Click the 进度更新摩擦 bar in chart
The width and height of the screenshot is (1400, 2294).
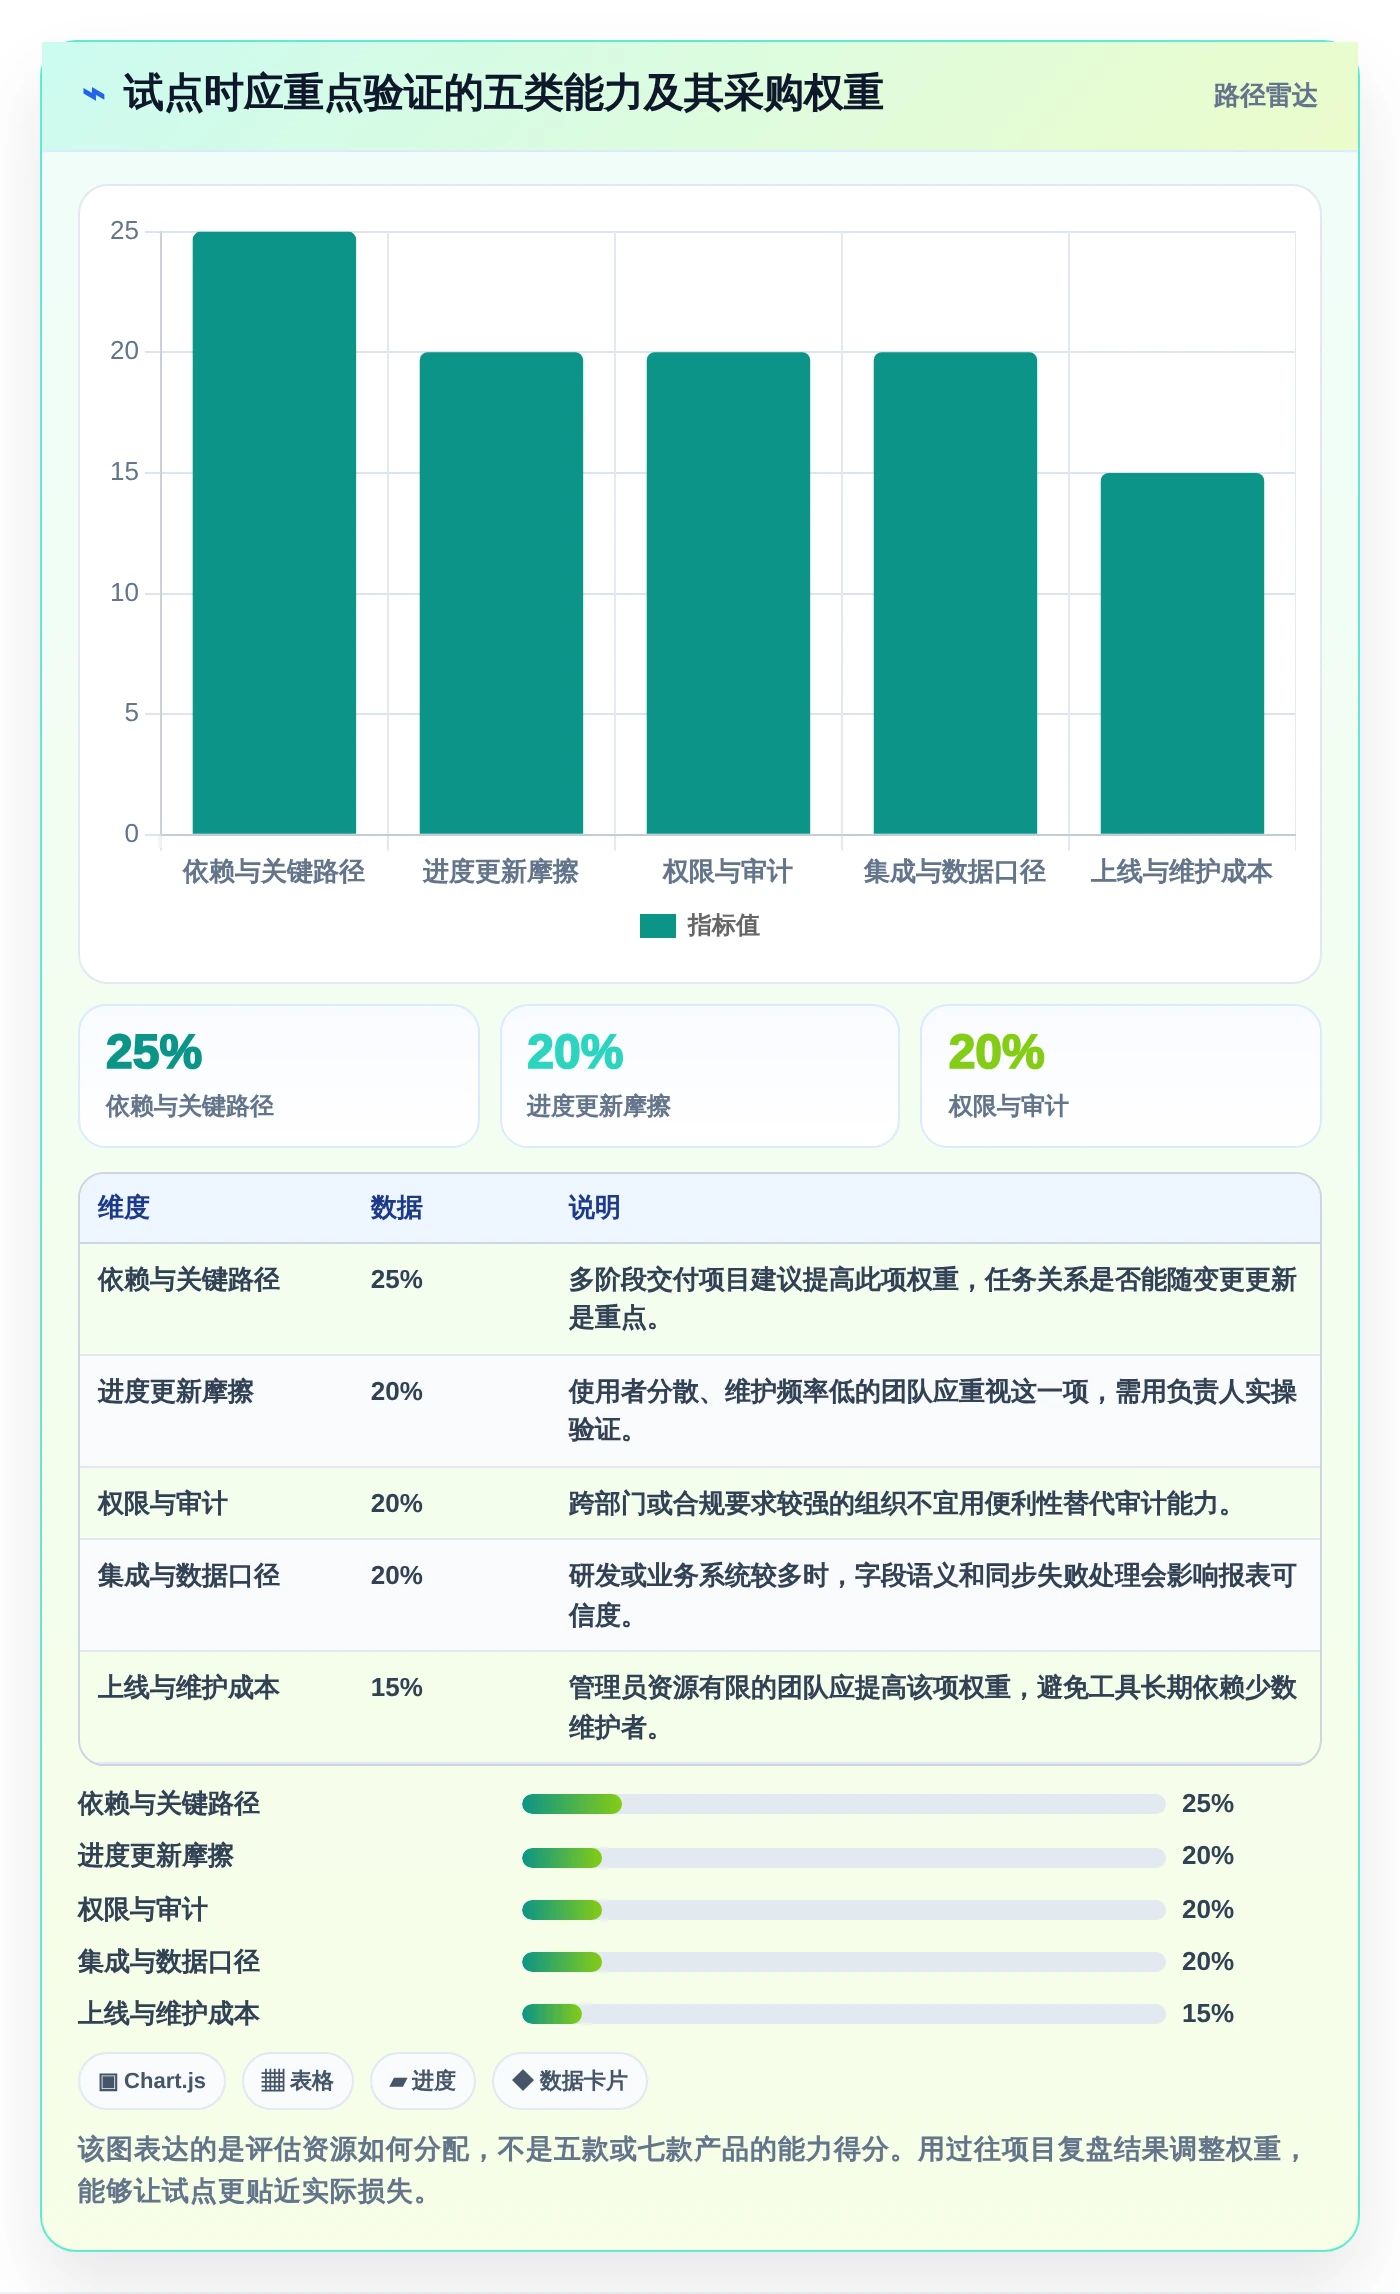coord(501,593)
